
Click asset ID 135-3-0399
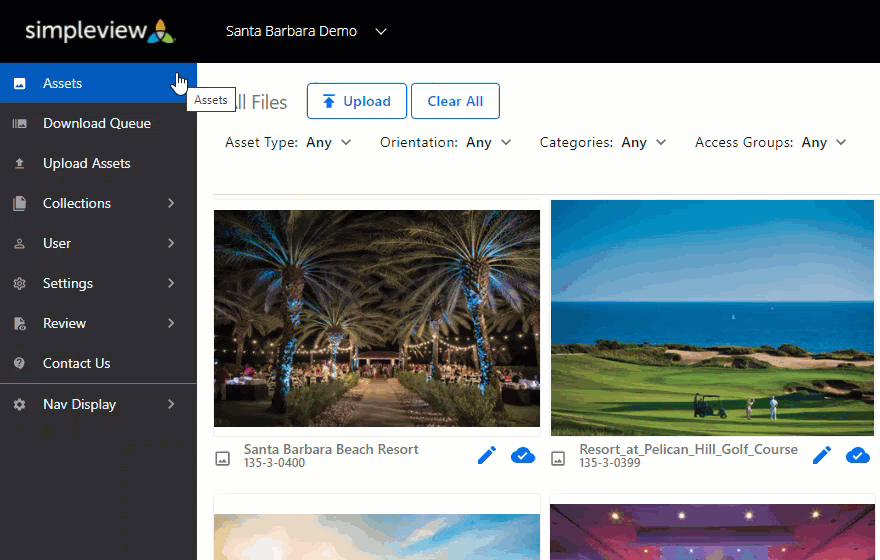tap(610, 463)
